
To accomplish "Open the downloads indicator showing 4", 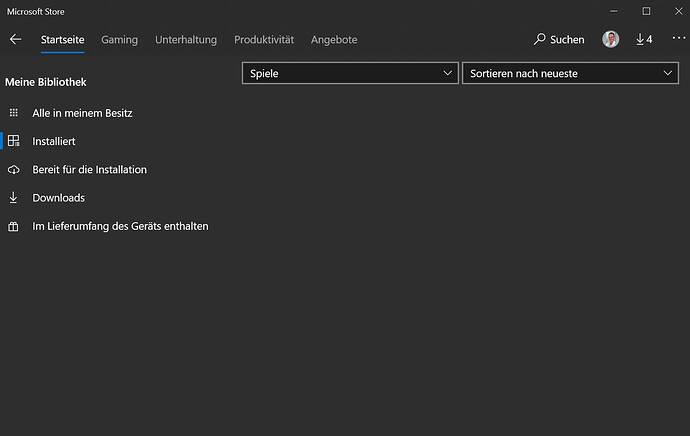I will [644, 40].
